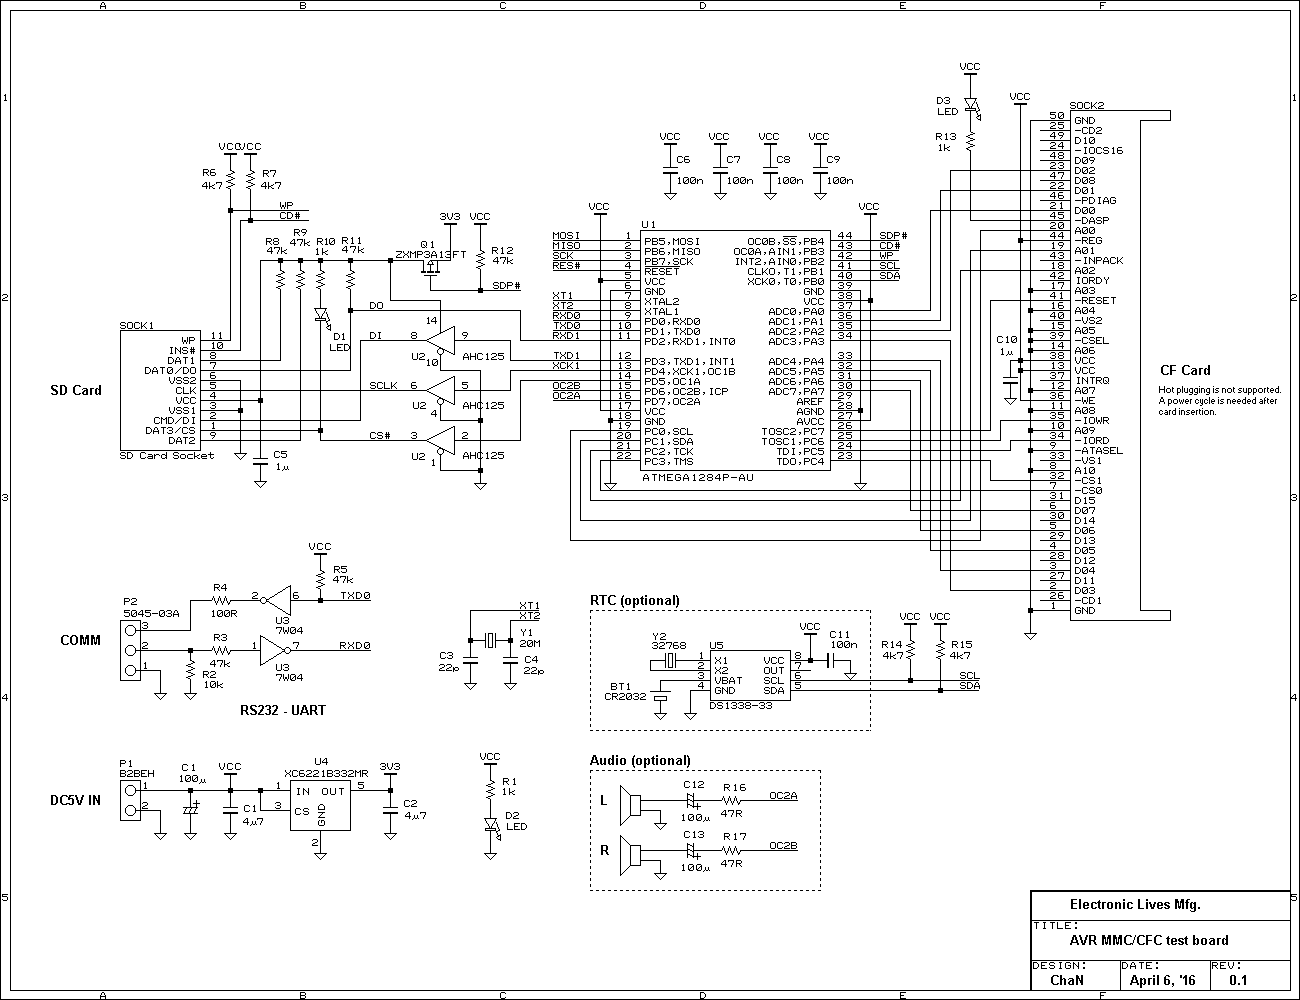Select the 'RS232 - UART' caption

[283, 711]
